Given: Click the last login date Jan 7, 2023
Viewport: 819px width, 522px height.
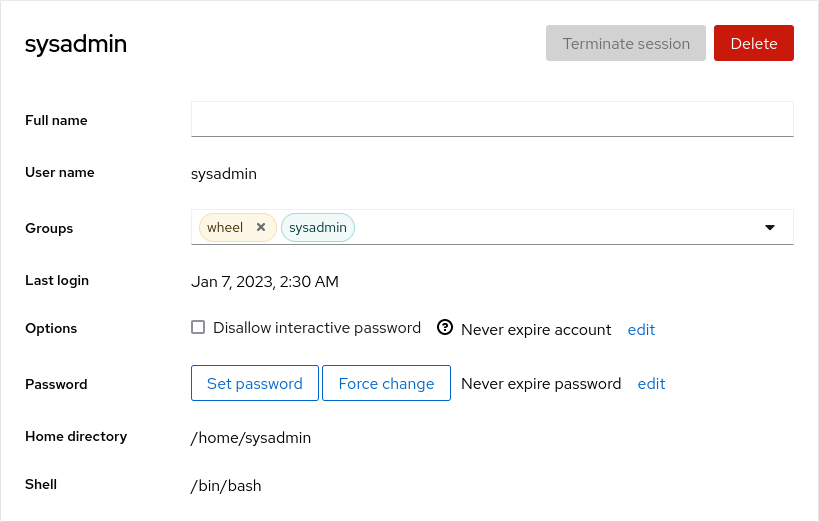Looking at the screenshot, I should tap(265, 281).
